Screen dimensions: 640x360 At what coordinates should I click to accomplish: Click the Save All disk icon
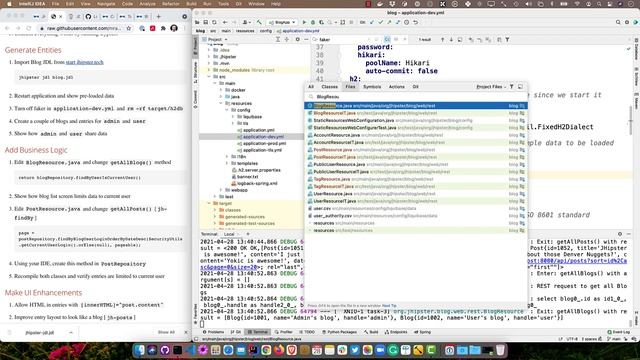(x=206, y=22)
